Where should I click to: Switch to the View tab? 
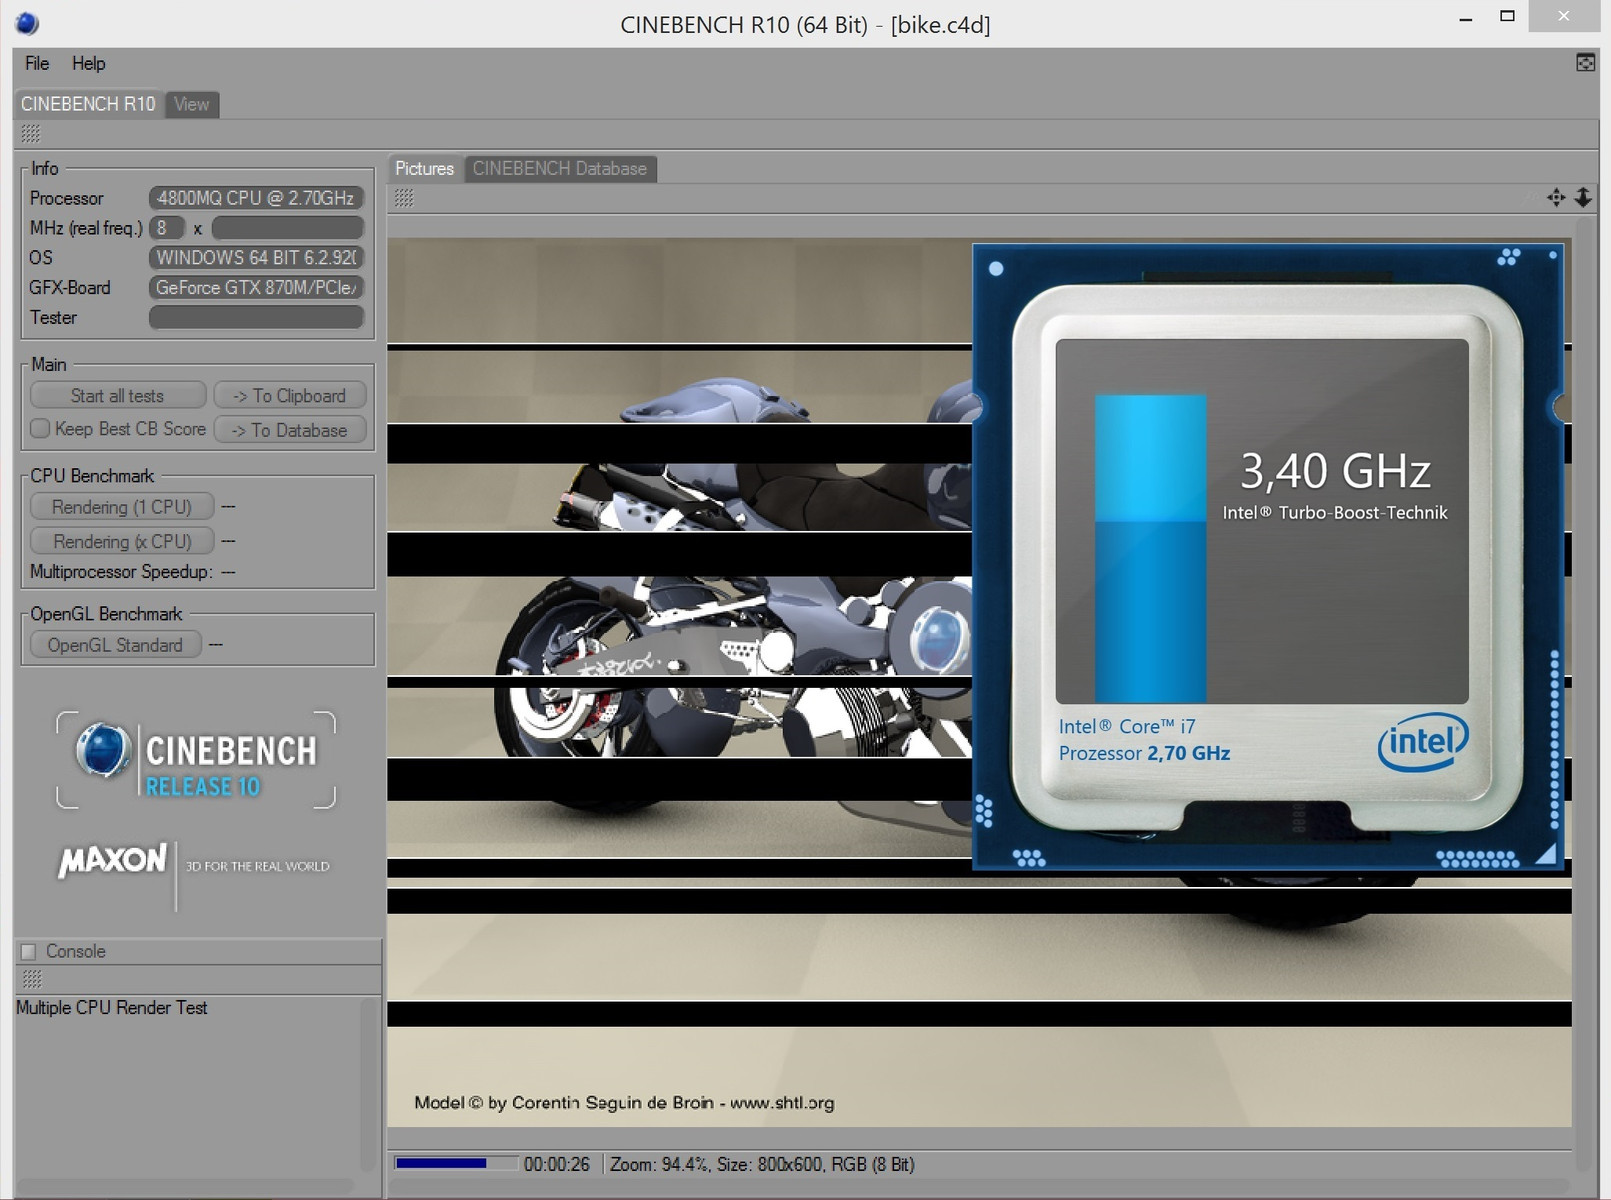click(191, 104)
